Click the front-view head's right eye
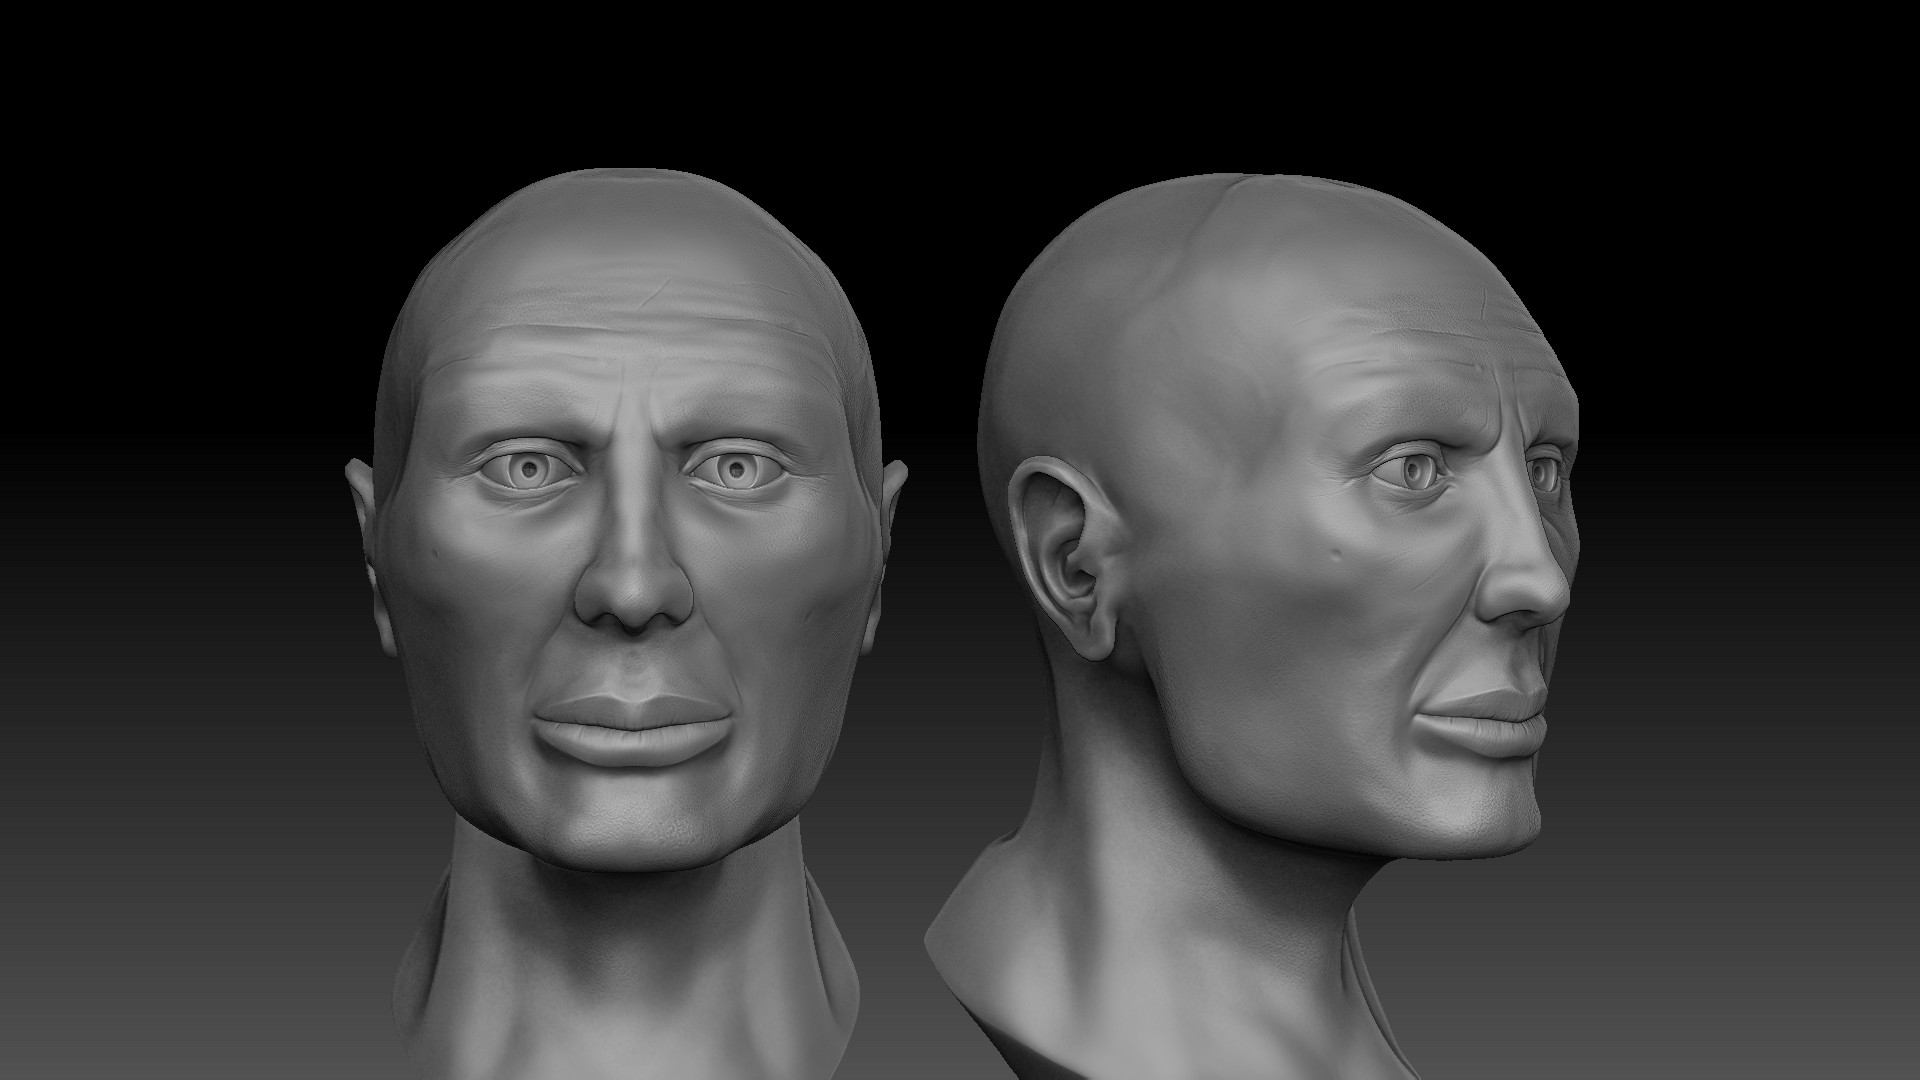 click(x=736, y=470)
